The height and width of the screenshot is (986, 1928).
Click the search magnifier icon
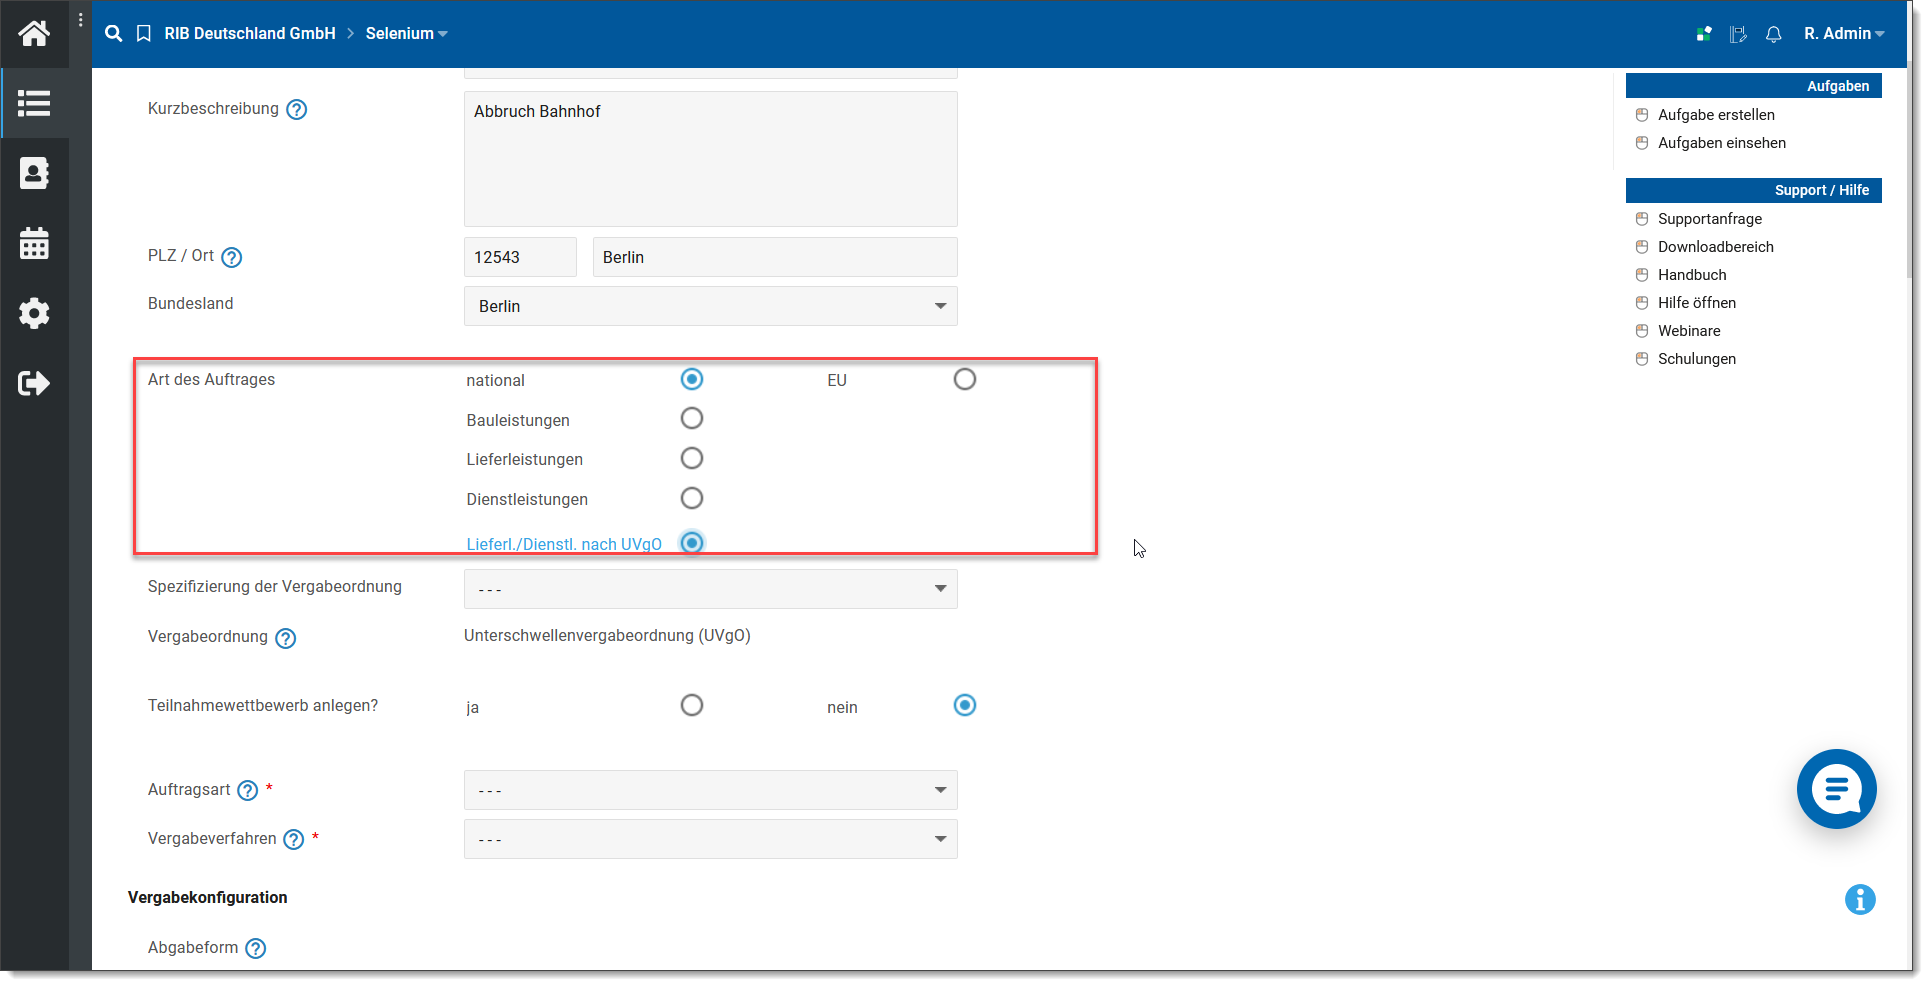[x=114, y=34]
